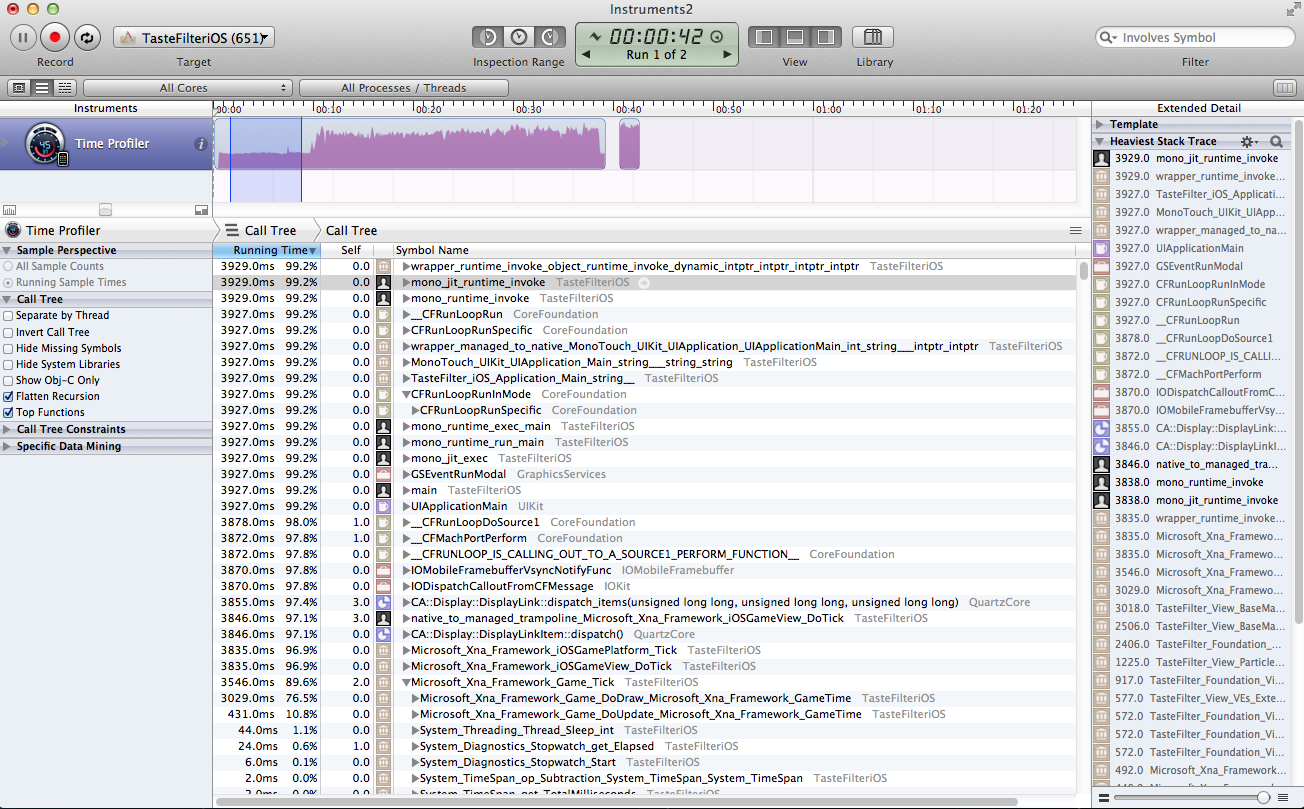This screenshot has width=1304, height=809.
Task: Toggle the right Extended Detail pane view
Action: (x=825, y=37)
